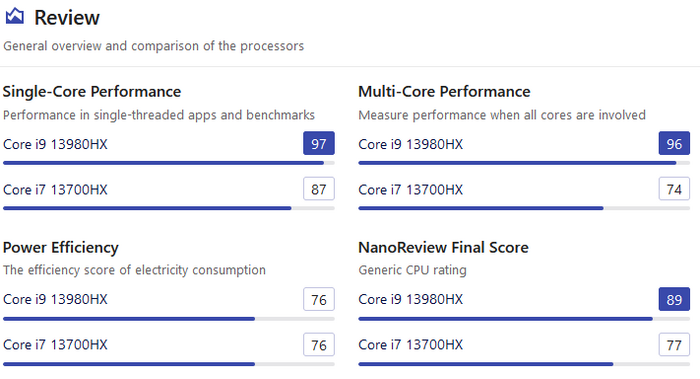This screenshot has width=700, height=379.
Task: Click the Multi-Core Performance heading
Action: 444,92
